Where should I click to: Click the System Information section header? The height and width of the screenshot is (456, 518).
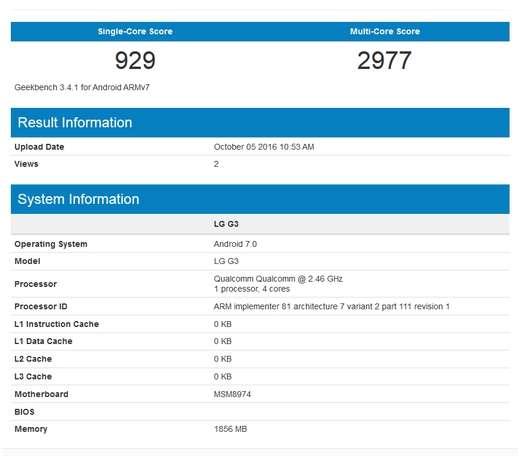point(260,199)
